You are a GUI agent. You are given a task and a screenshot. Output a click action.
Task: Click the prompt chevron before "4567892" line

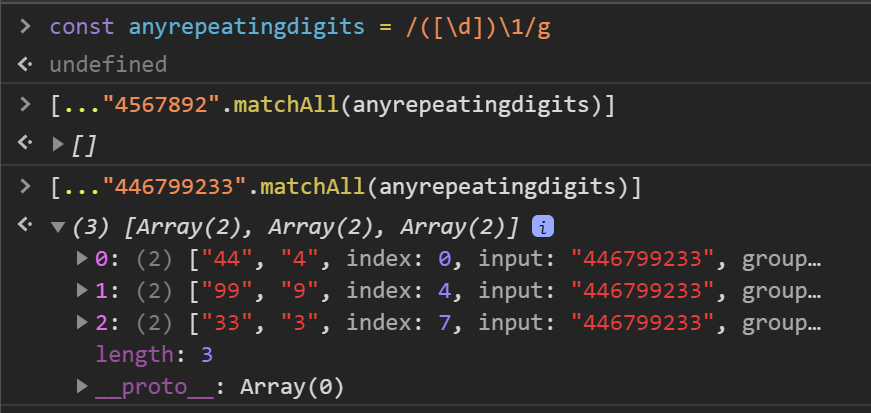coord(25,104)
